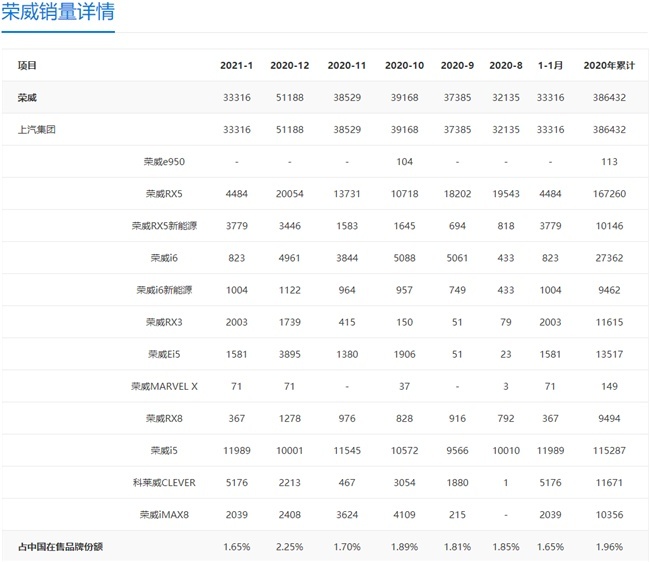
Task: Click the 2020-8 column header
Action: pyautogui.click(x=506, y=65)
